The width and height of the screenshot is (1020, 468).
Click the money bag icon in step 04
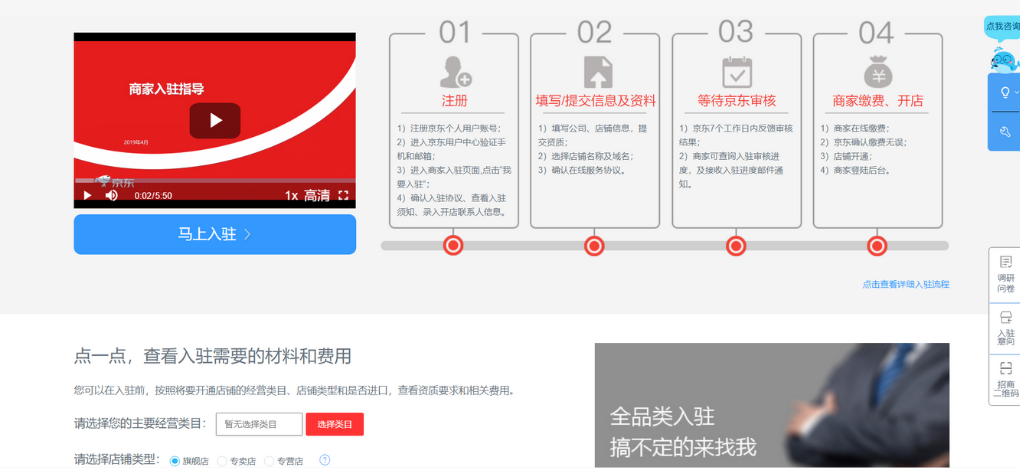878,72
